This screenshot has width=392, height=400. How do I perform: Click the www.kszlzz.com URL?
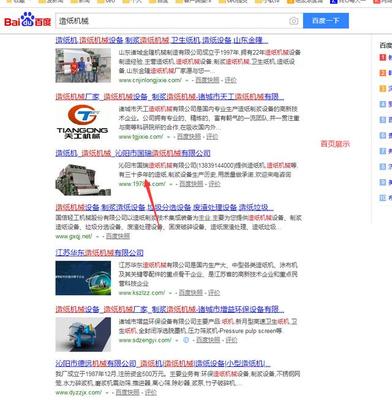click(142, 293)
